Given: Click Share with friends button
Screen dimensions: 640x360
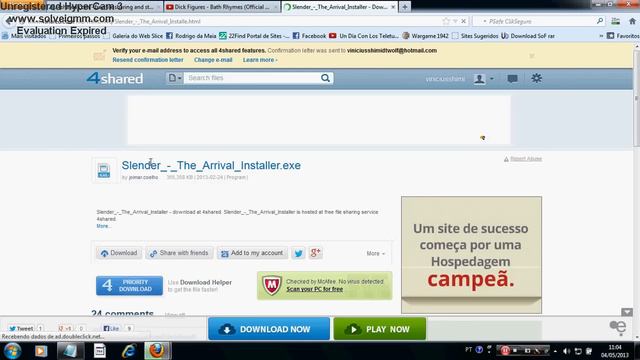Looking at the screenshot, I should (179, 253).
